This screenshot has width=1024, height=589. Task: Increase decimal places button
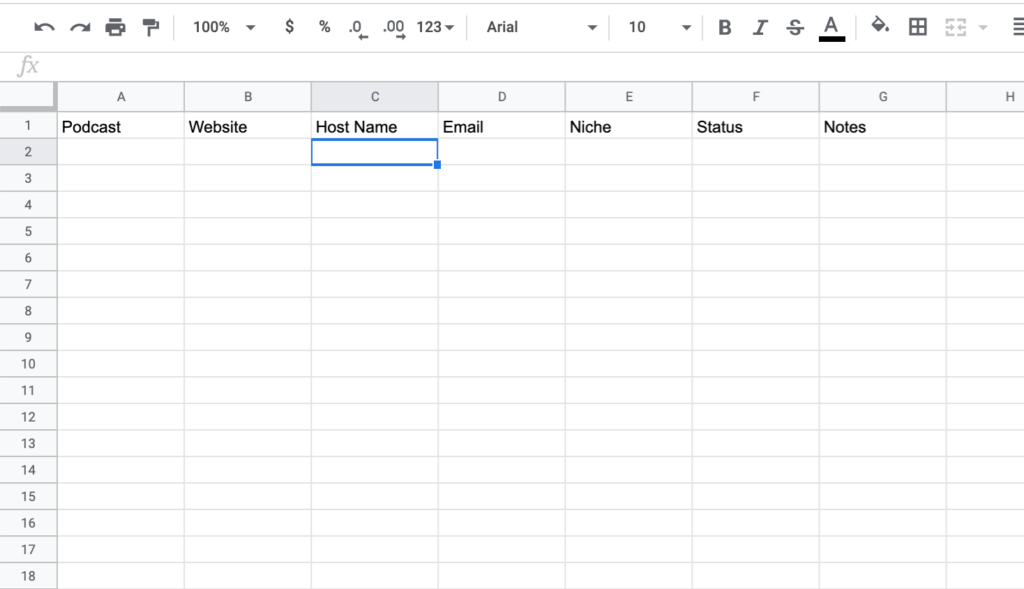pos(394,28)
